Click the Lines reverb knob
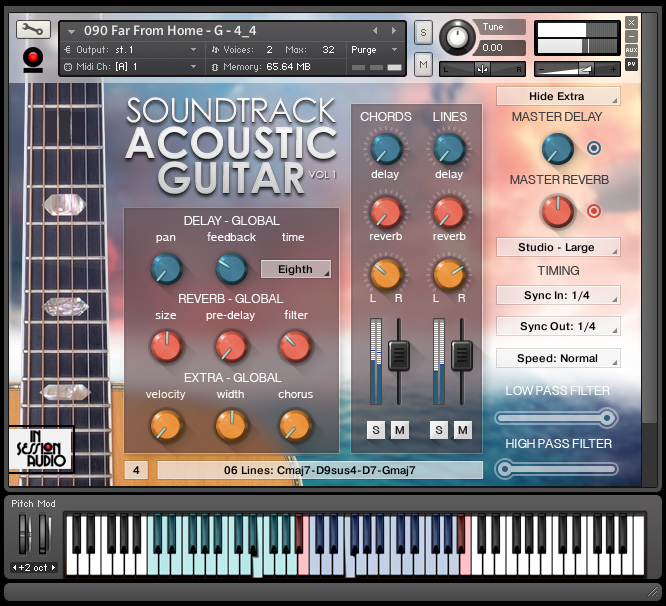Screen dimensions: 666x606 point(449,212)
